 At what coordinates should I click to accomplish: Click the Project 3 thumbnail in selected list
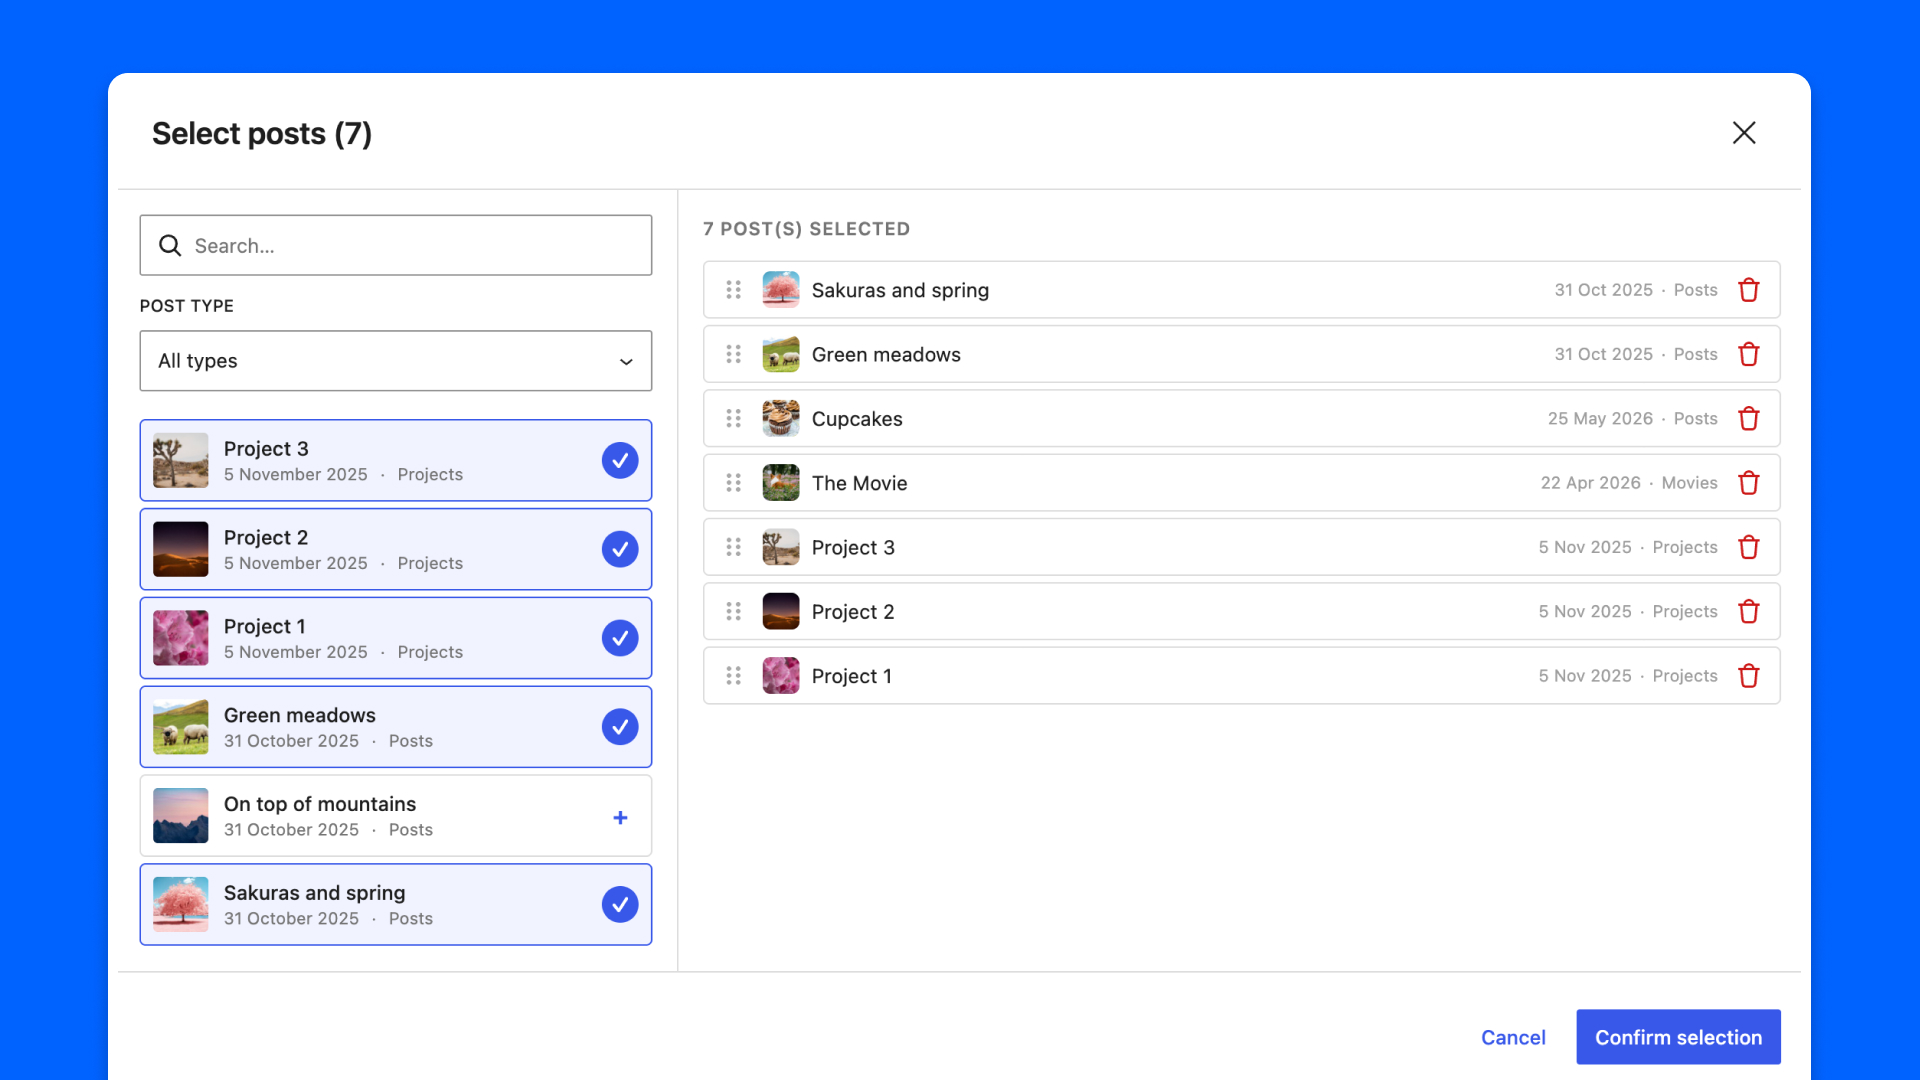tap(781, 547)
